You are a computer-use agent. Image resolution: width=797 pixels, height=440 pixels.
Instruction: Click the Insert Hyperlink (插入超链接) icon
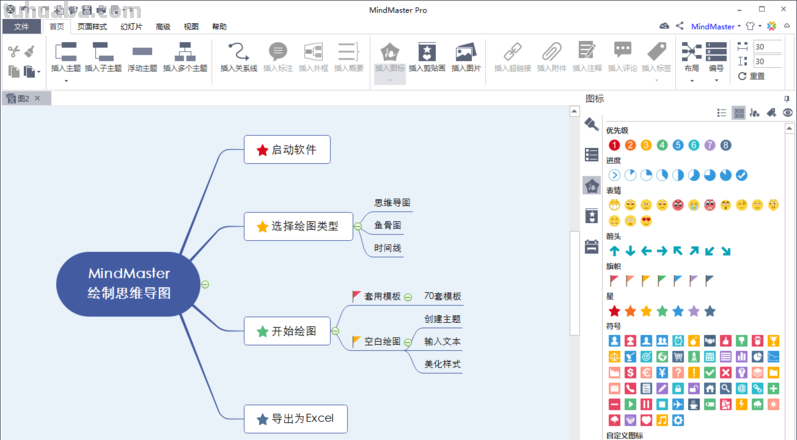[x=512, y=52]
